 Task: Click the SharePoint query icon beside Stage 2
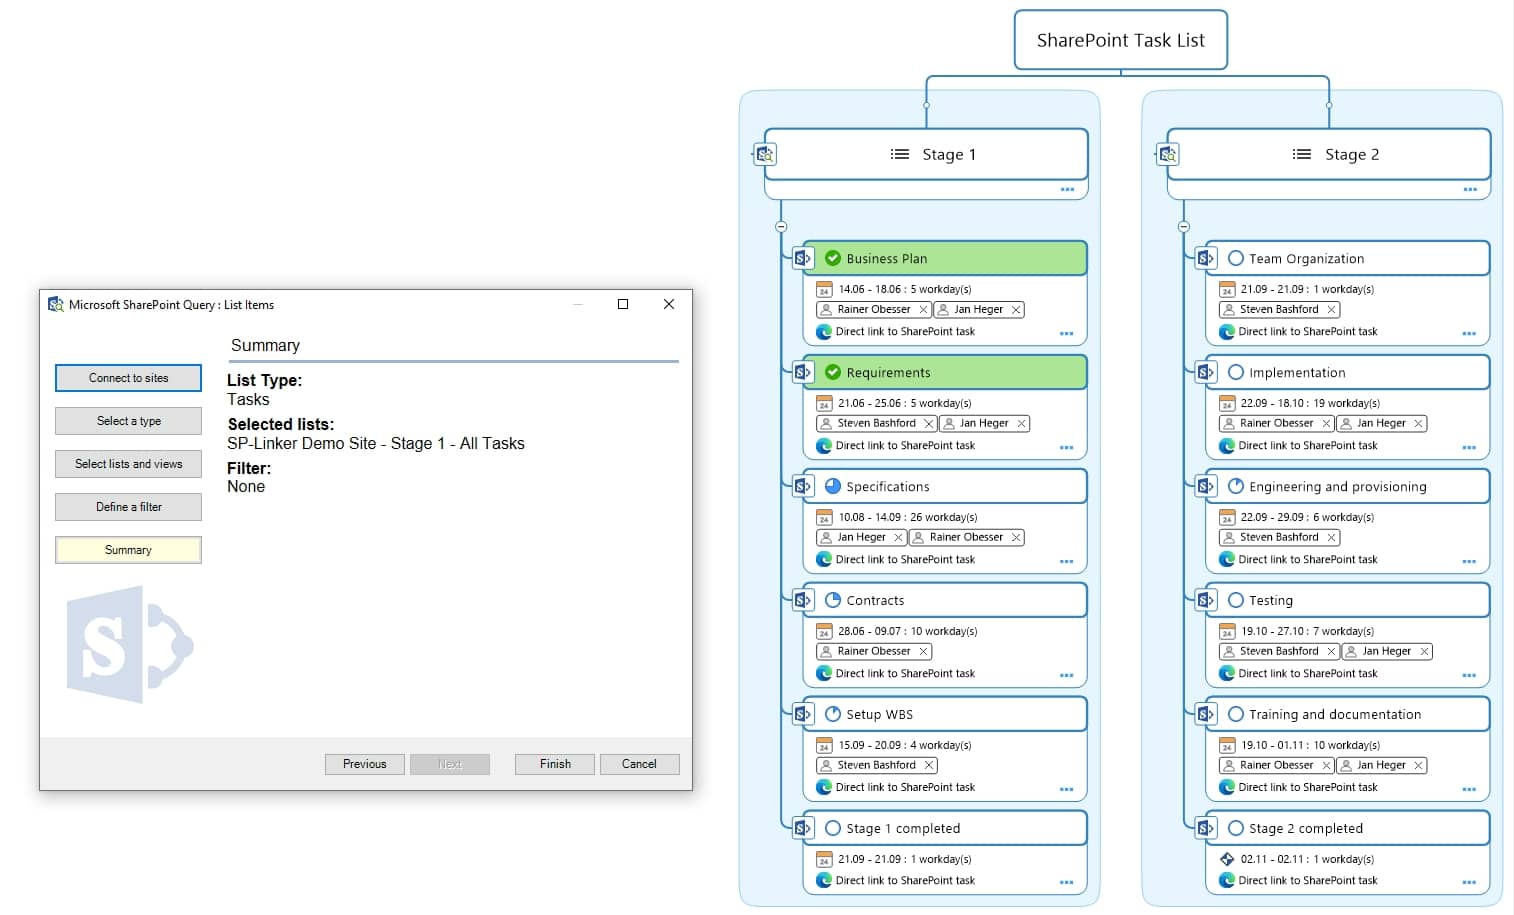1168,154
